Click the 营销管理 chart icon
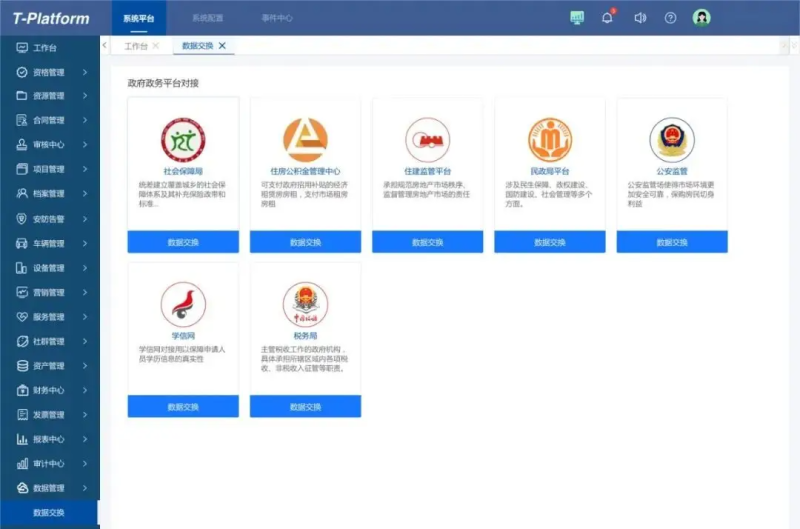This screenshot has width=800, height=529. (22, 293)
